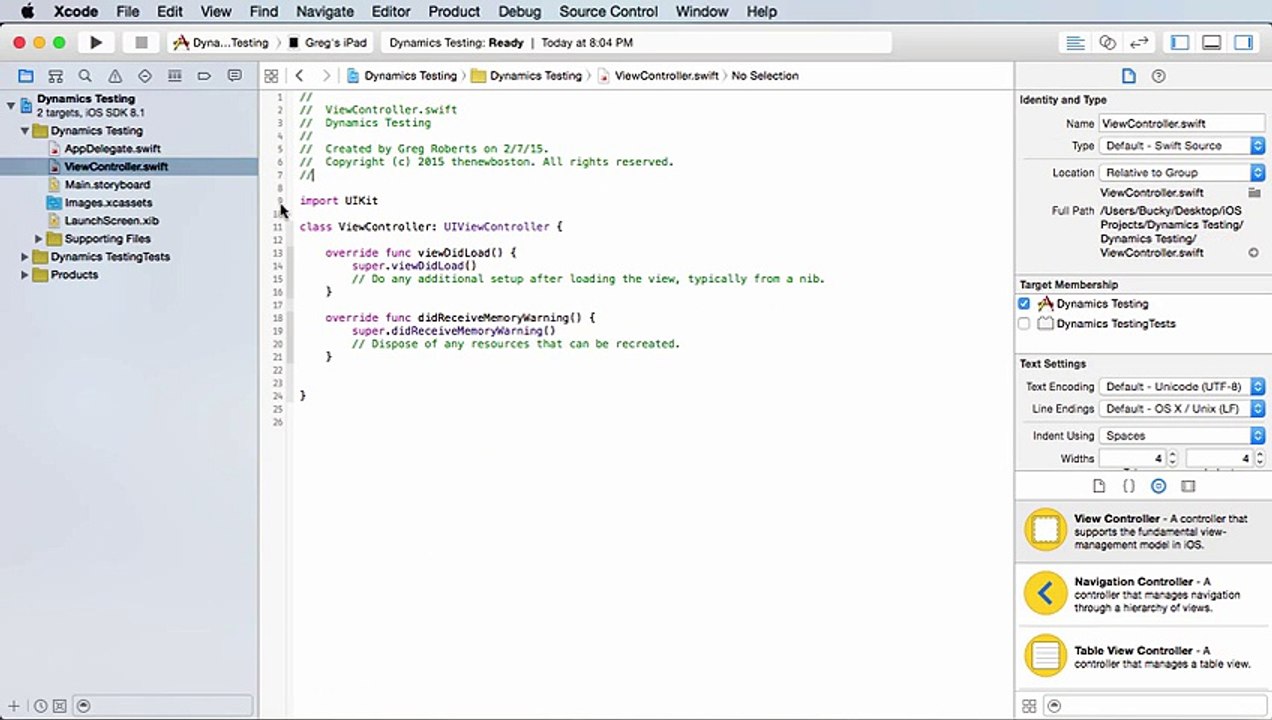Reveal the file path in Finder arrow

(1253, 253)
